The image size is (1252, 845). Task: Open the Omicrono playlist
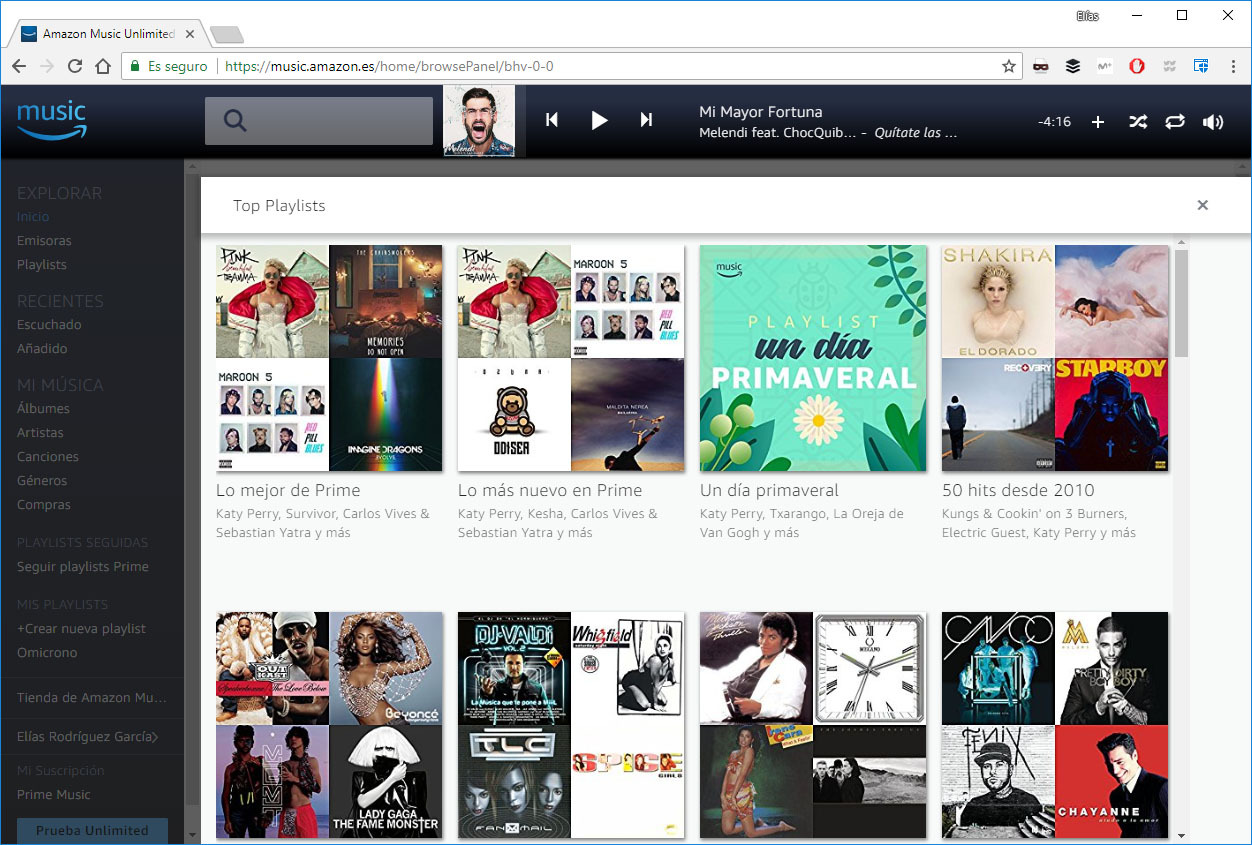click(x=47, y=652)
